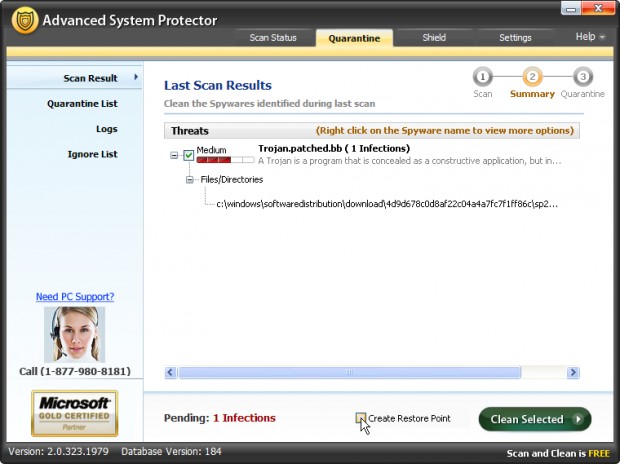
Task: Click the Trojan description text
Action: tap(410, 161)
